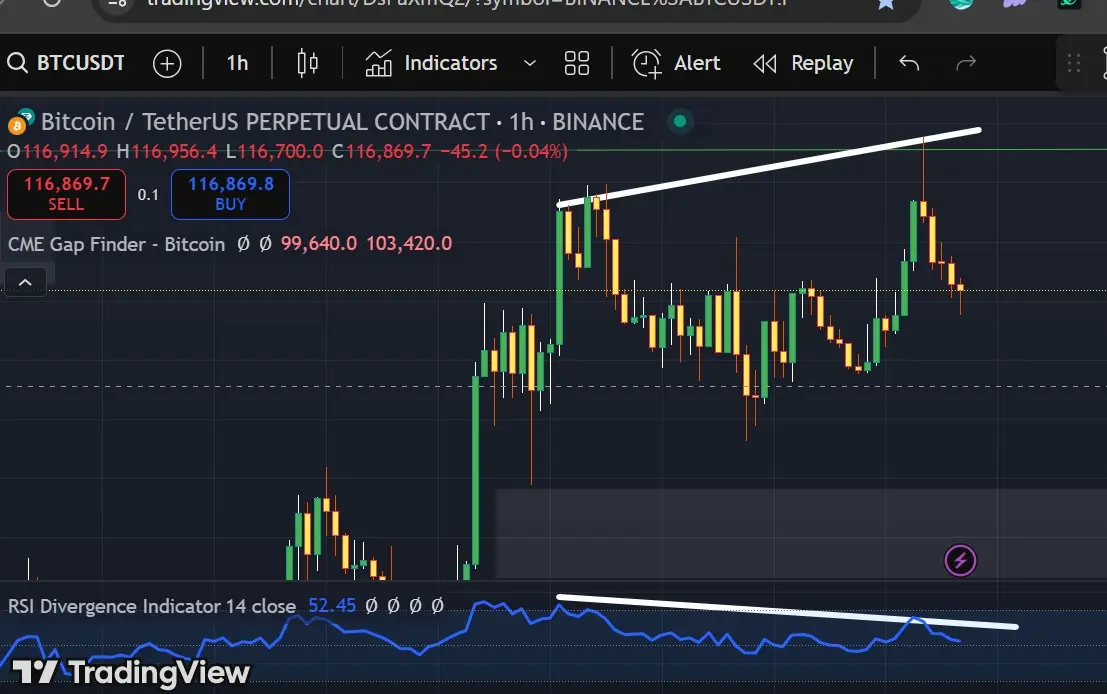Click the high price H116,956.4
Image resolution: width=1107 pixels, height=694 pixels.
[x=167, y=151]
